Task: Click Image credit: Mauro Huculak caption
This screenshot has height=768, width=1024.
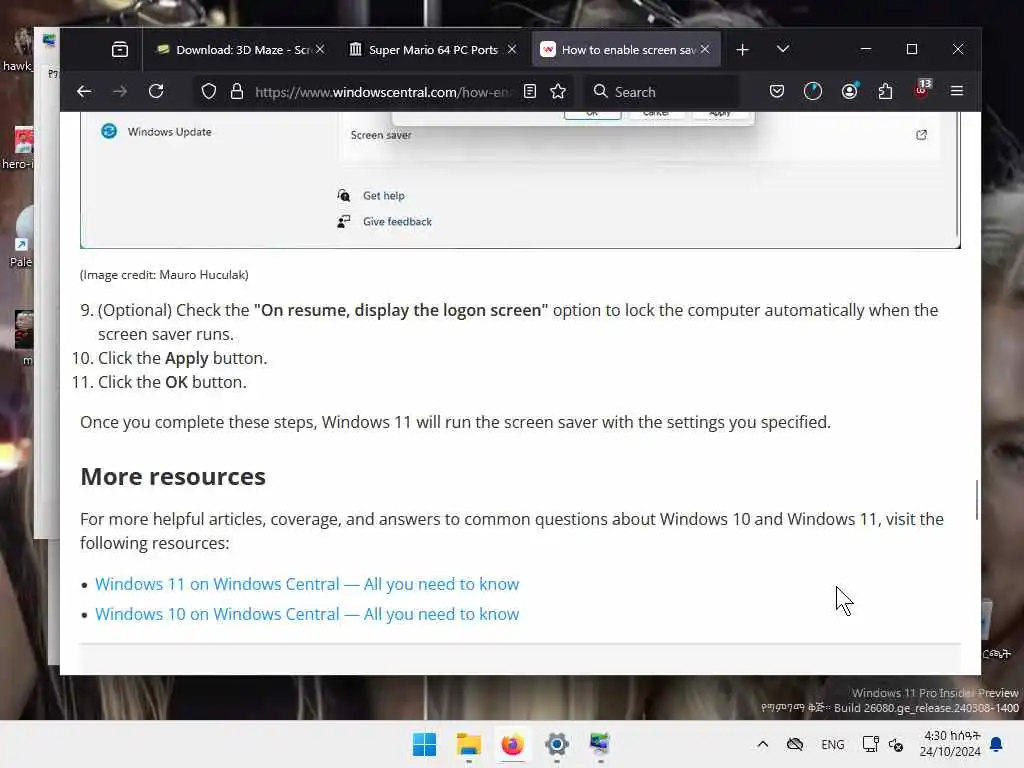Action: click(x=164, y=275)
